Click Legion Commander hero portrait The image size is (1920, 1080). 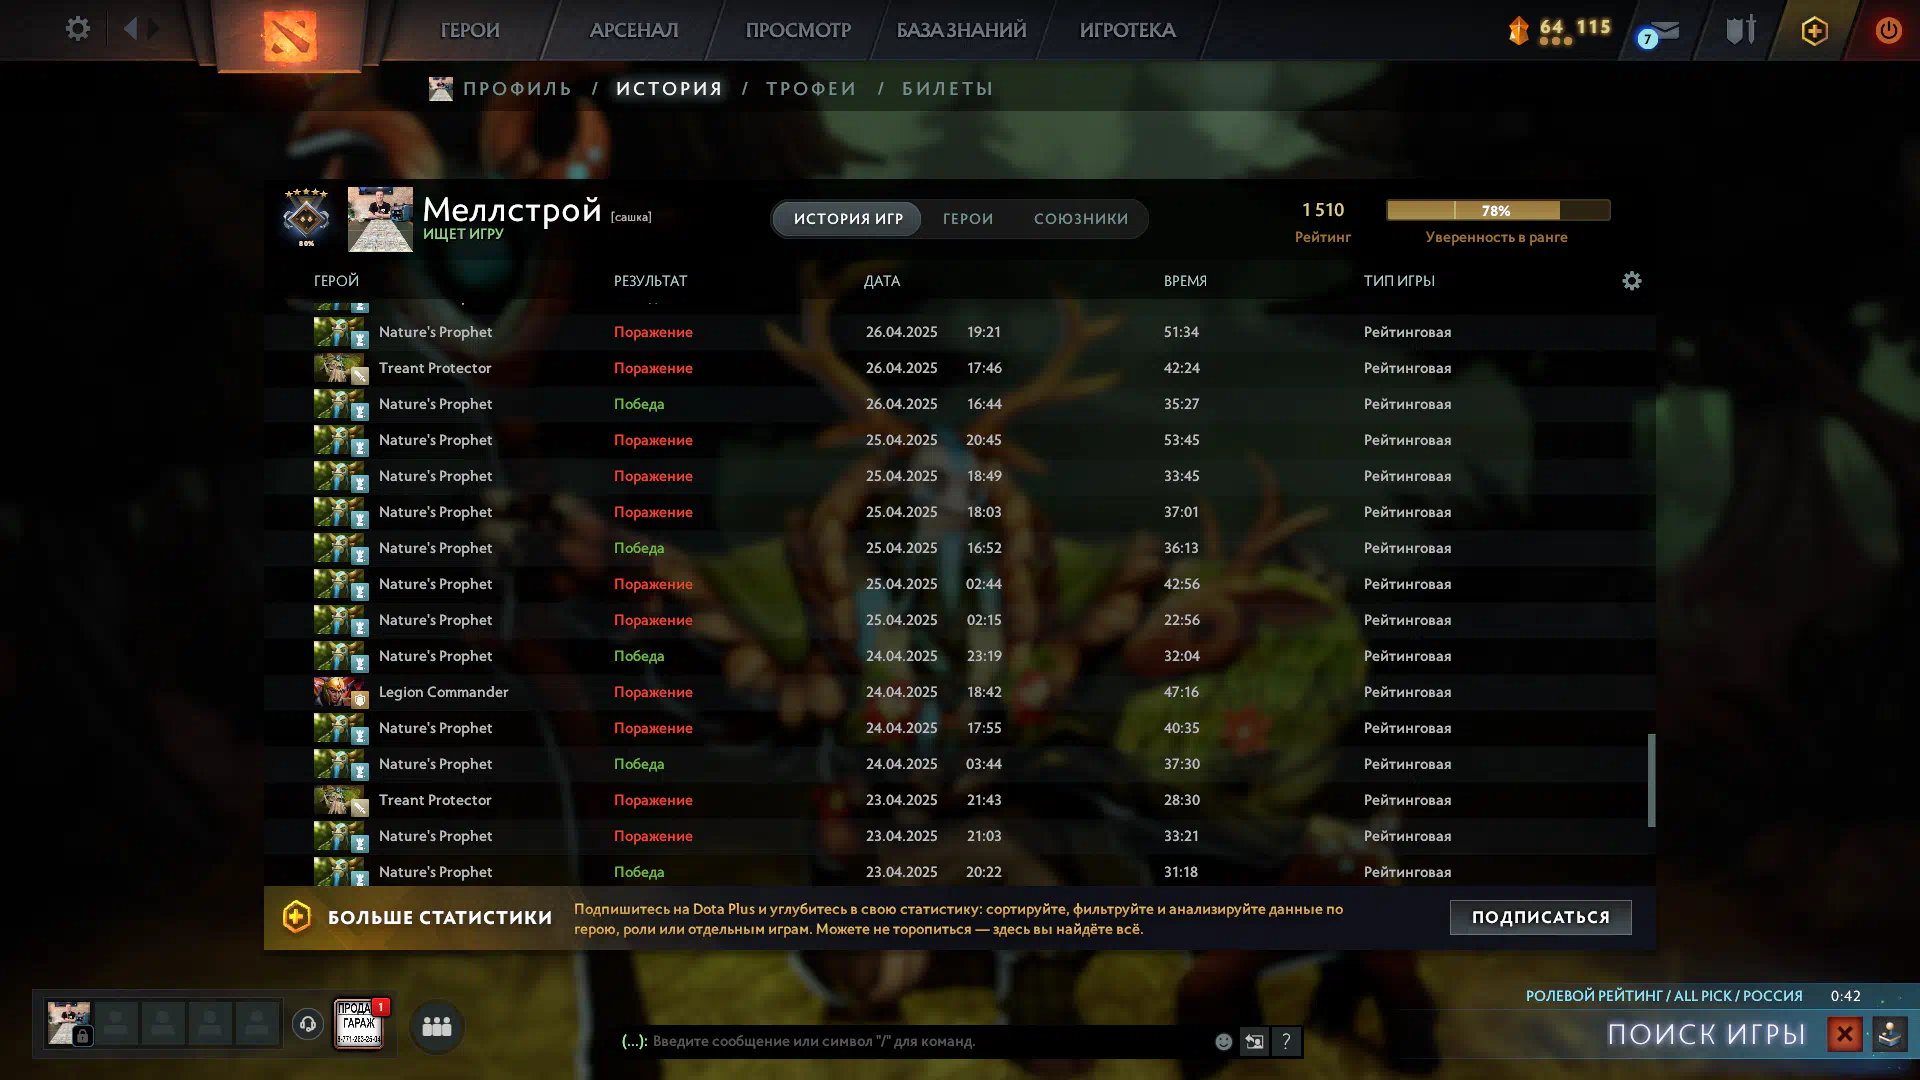click(339, 692)
